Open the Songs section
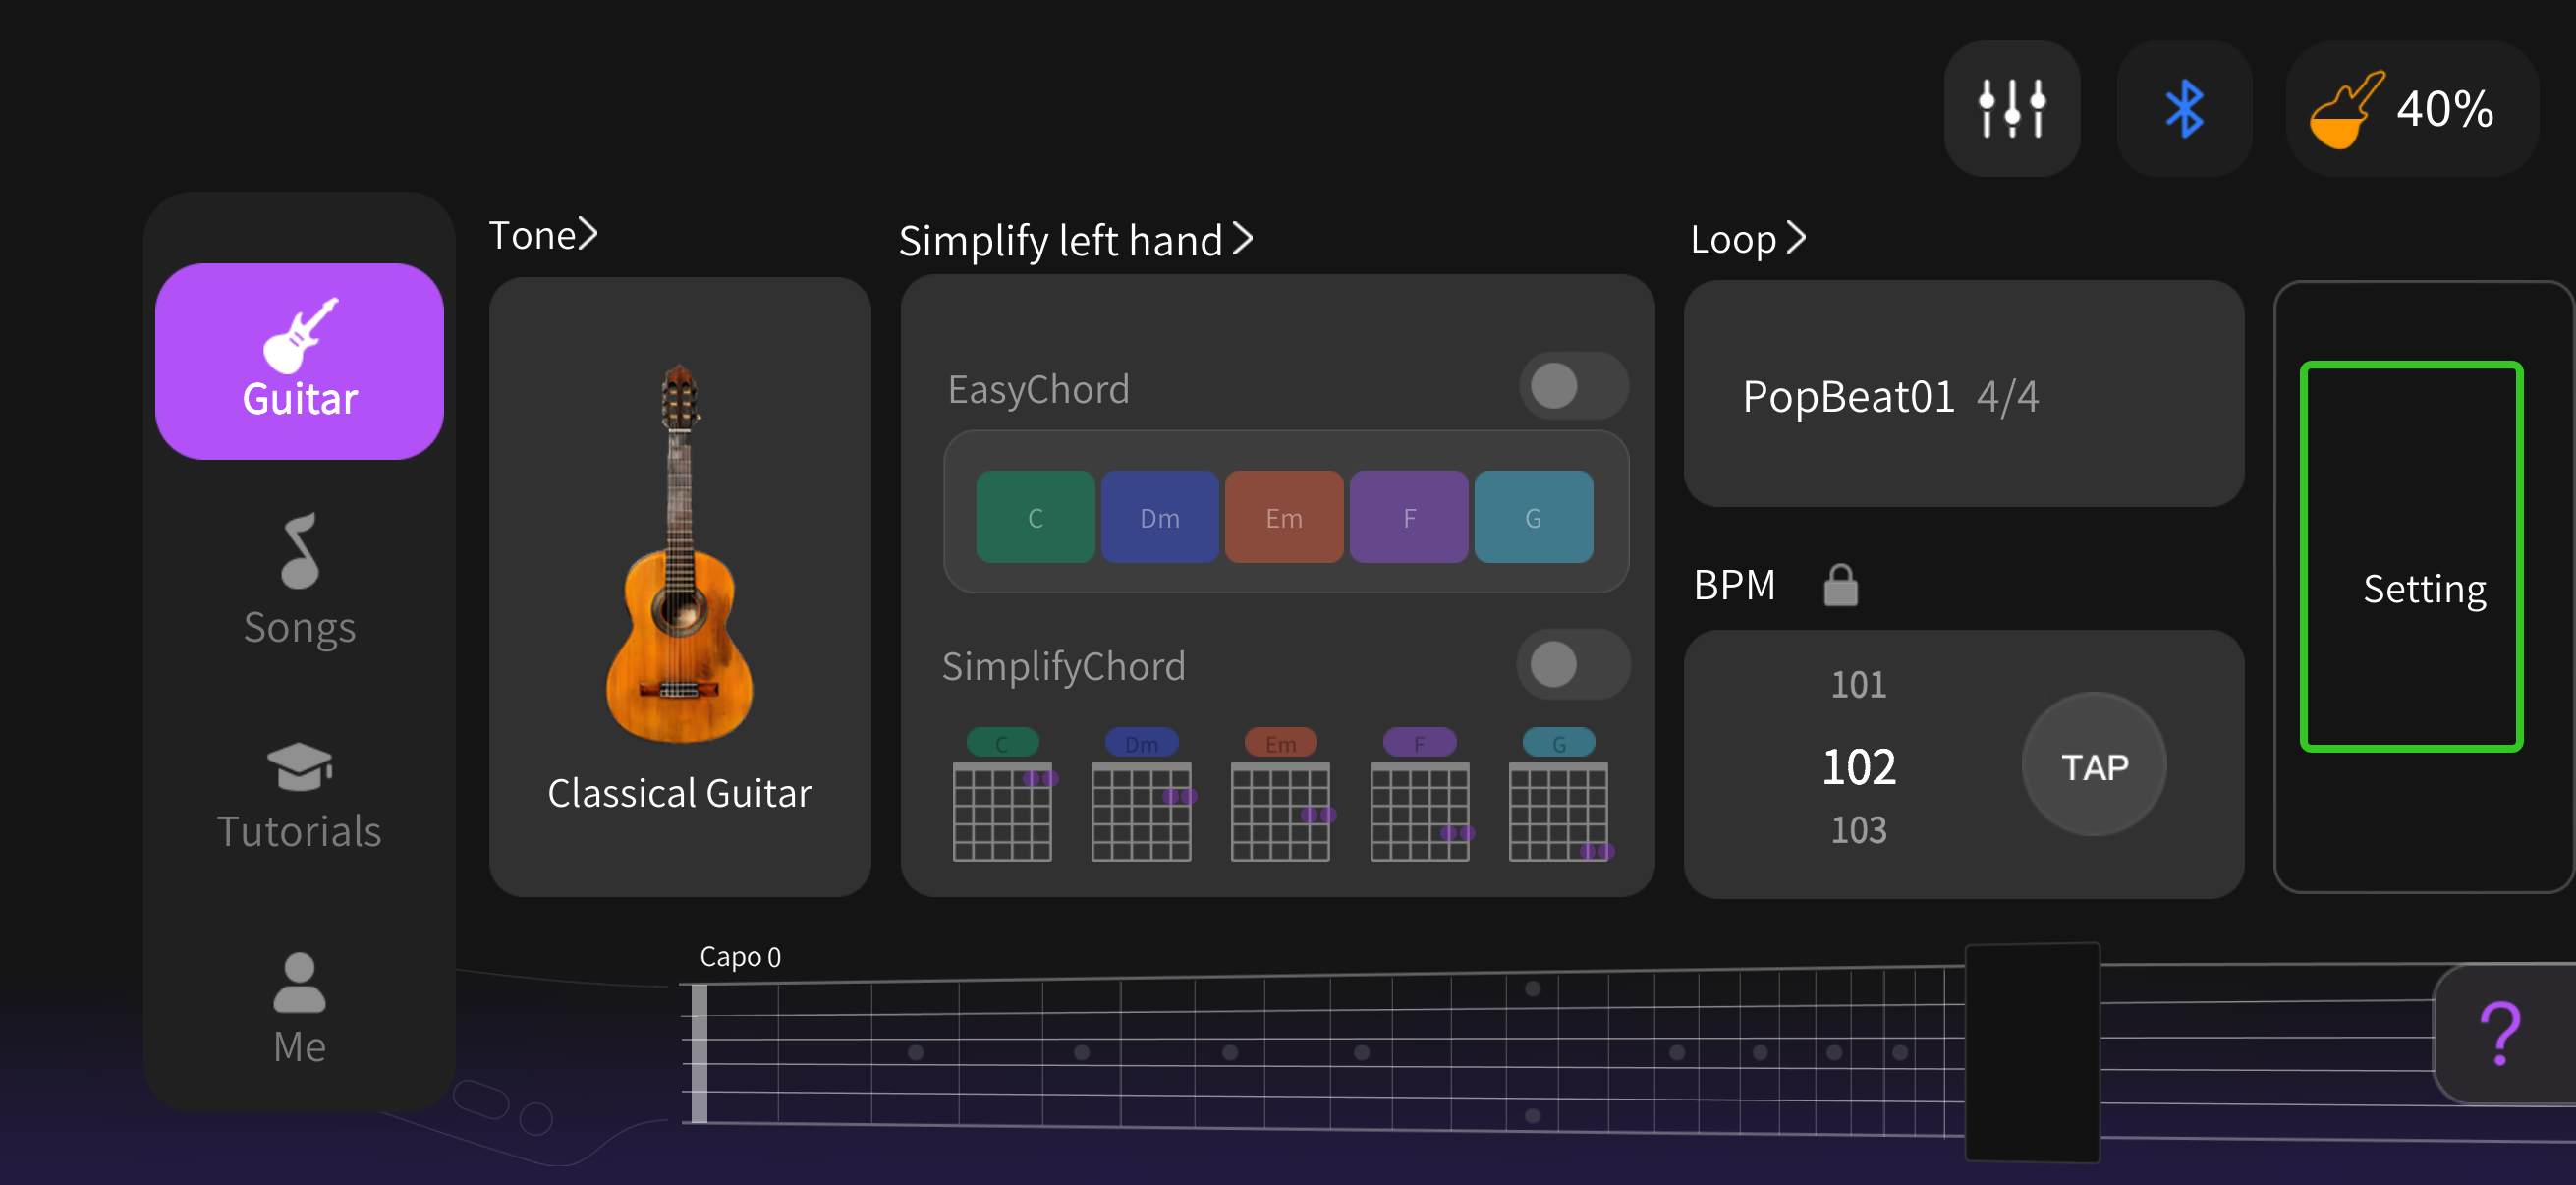Image resolution: width=2576 pixels, height=1185 pixels. [x=298, y=580]
